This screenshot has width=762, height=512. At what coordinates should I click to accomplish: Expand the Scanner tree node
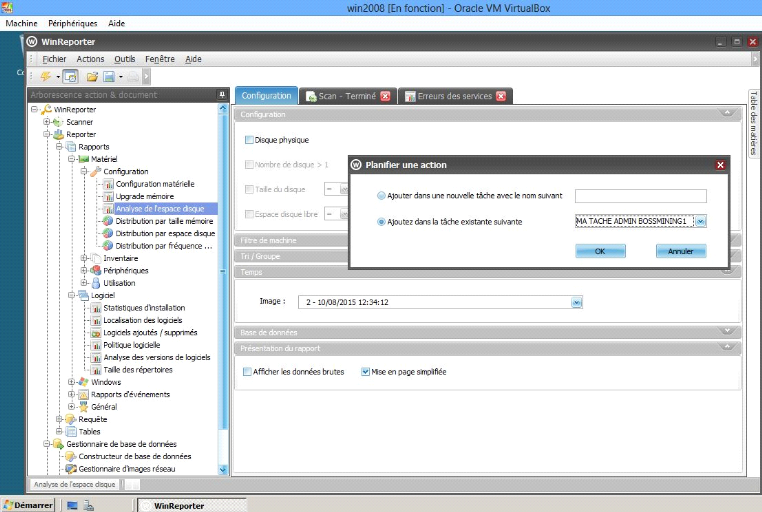[x=47, y=122]
